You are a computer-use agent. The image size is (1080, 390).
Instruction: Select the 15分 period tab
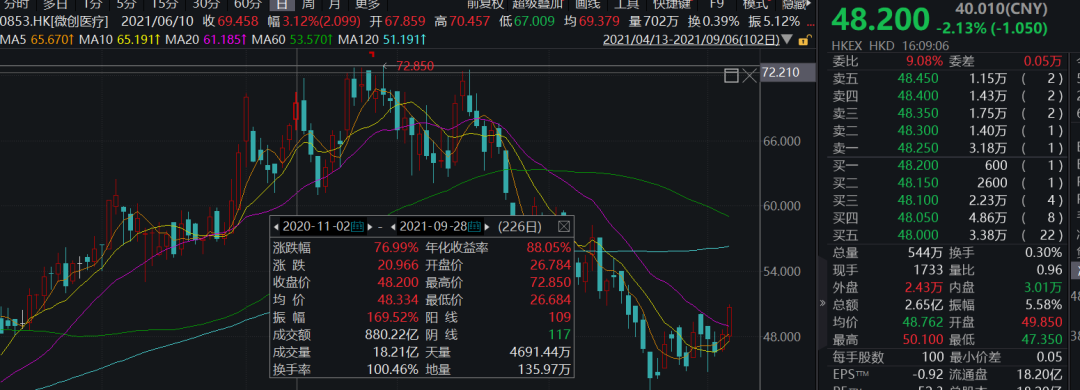[165, 4]
